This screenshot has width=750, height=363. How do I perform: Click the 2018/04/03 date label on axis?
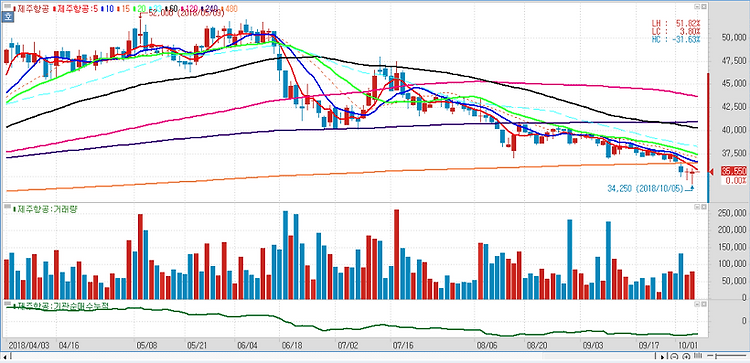tap(30, 345)
